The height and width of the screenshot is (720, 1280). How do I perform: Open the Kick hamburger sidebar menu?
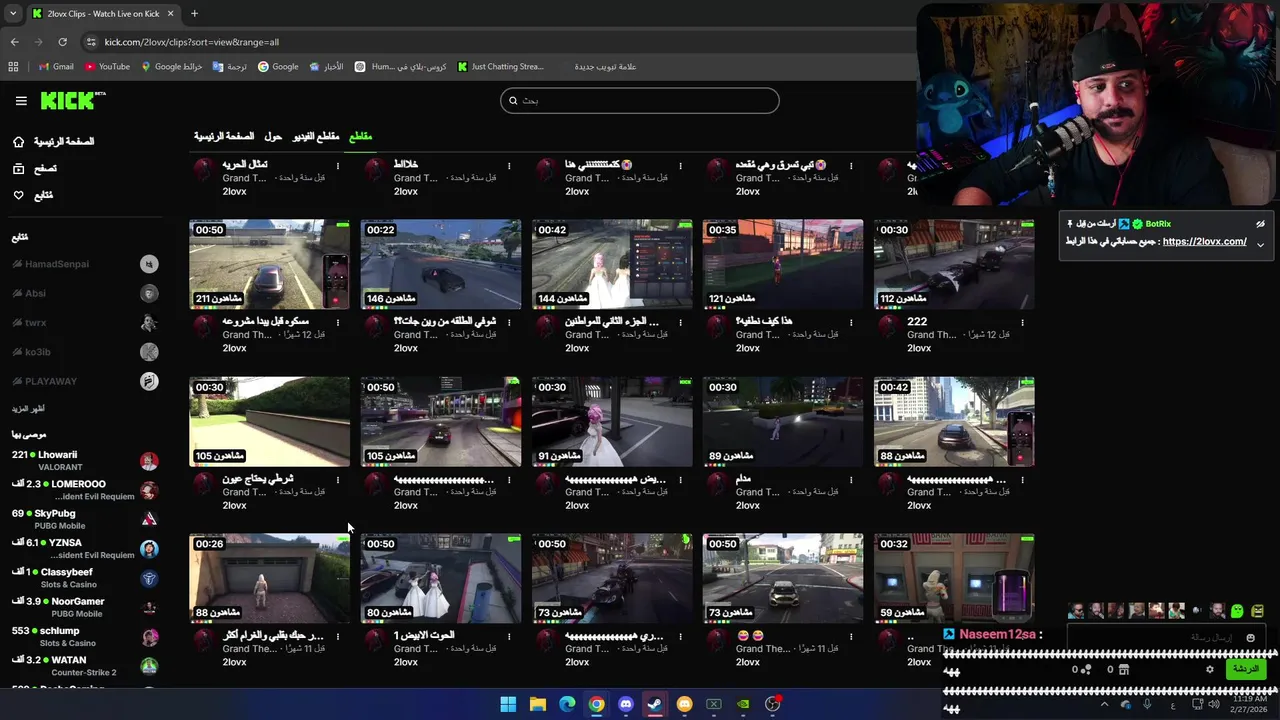pos(21,101)
